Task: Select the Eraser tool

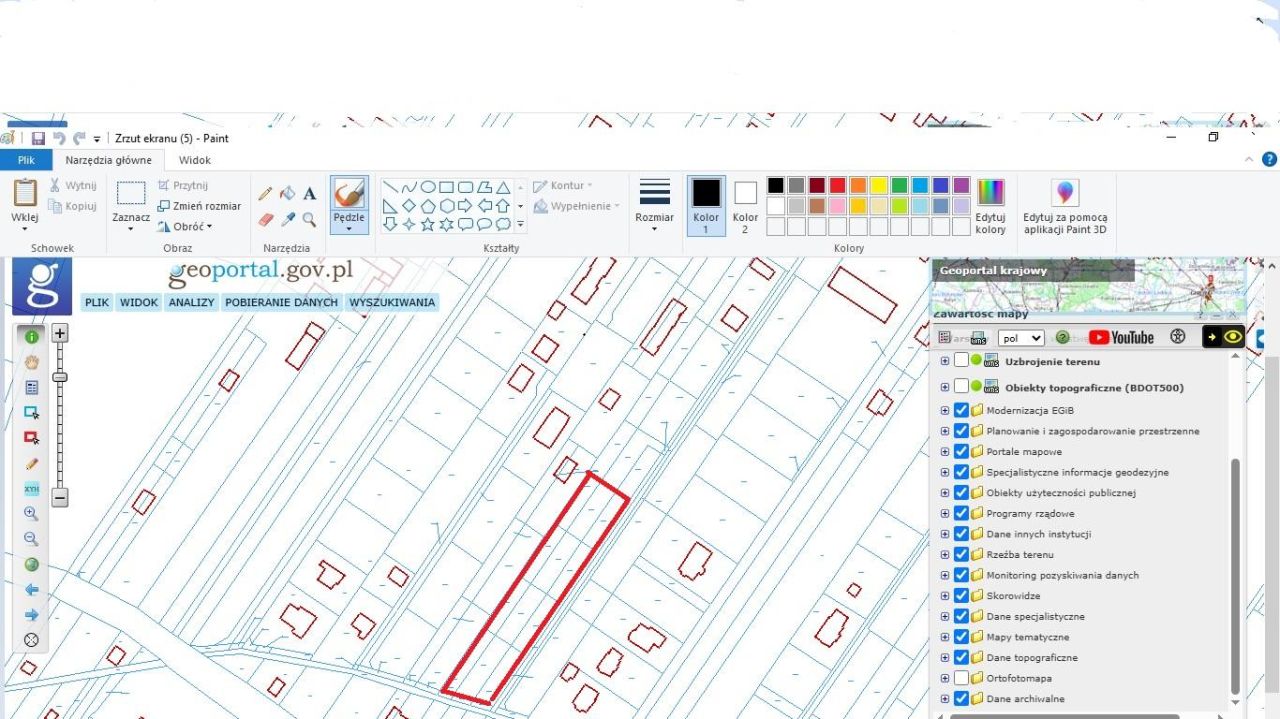Action: [265, 219]
